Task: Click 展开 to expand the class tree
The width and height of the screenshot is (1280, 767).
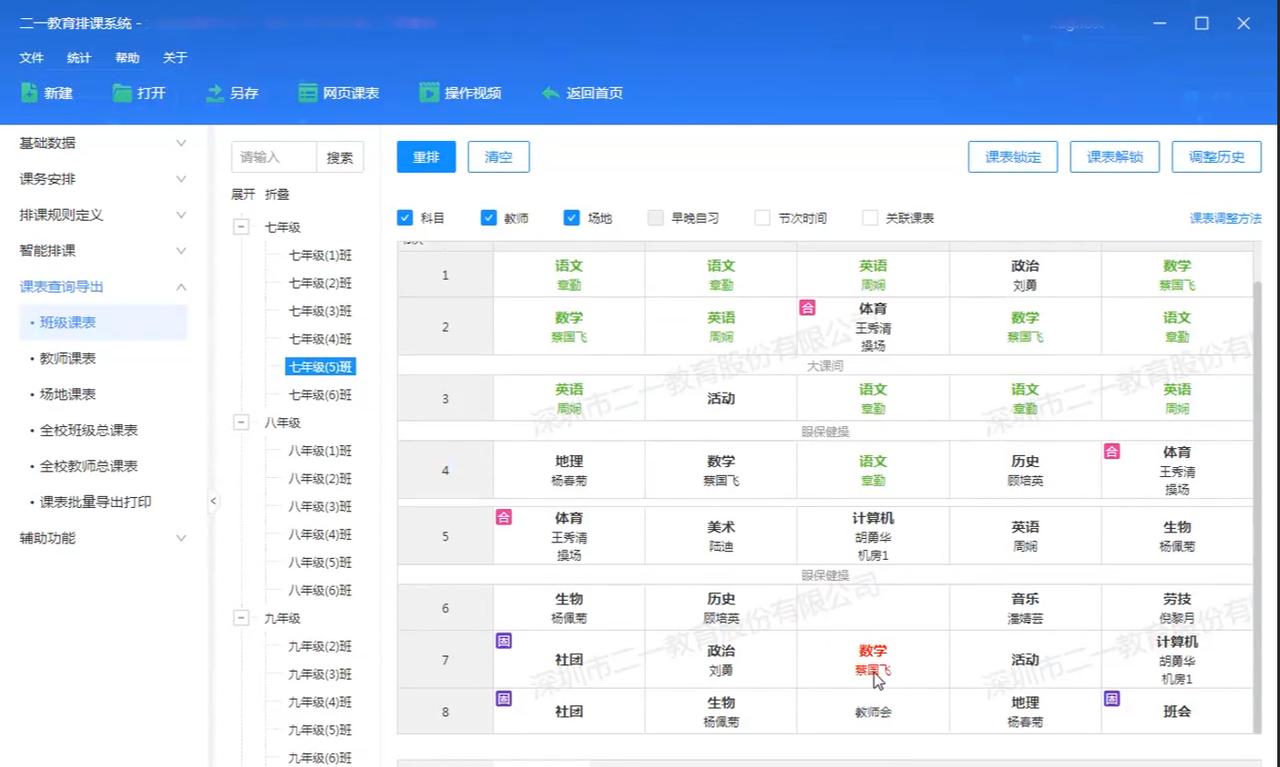Action: [243, 194]
